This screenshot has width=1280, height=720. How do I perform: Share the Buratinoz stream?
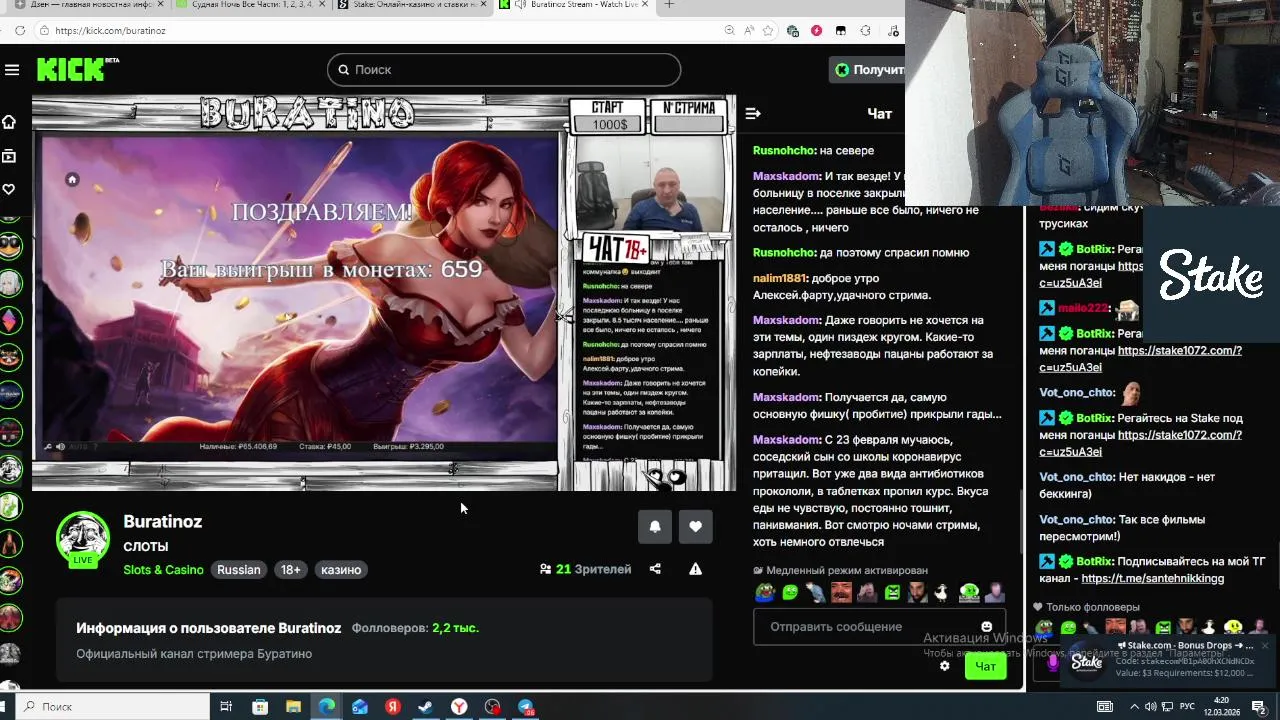655,569
